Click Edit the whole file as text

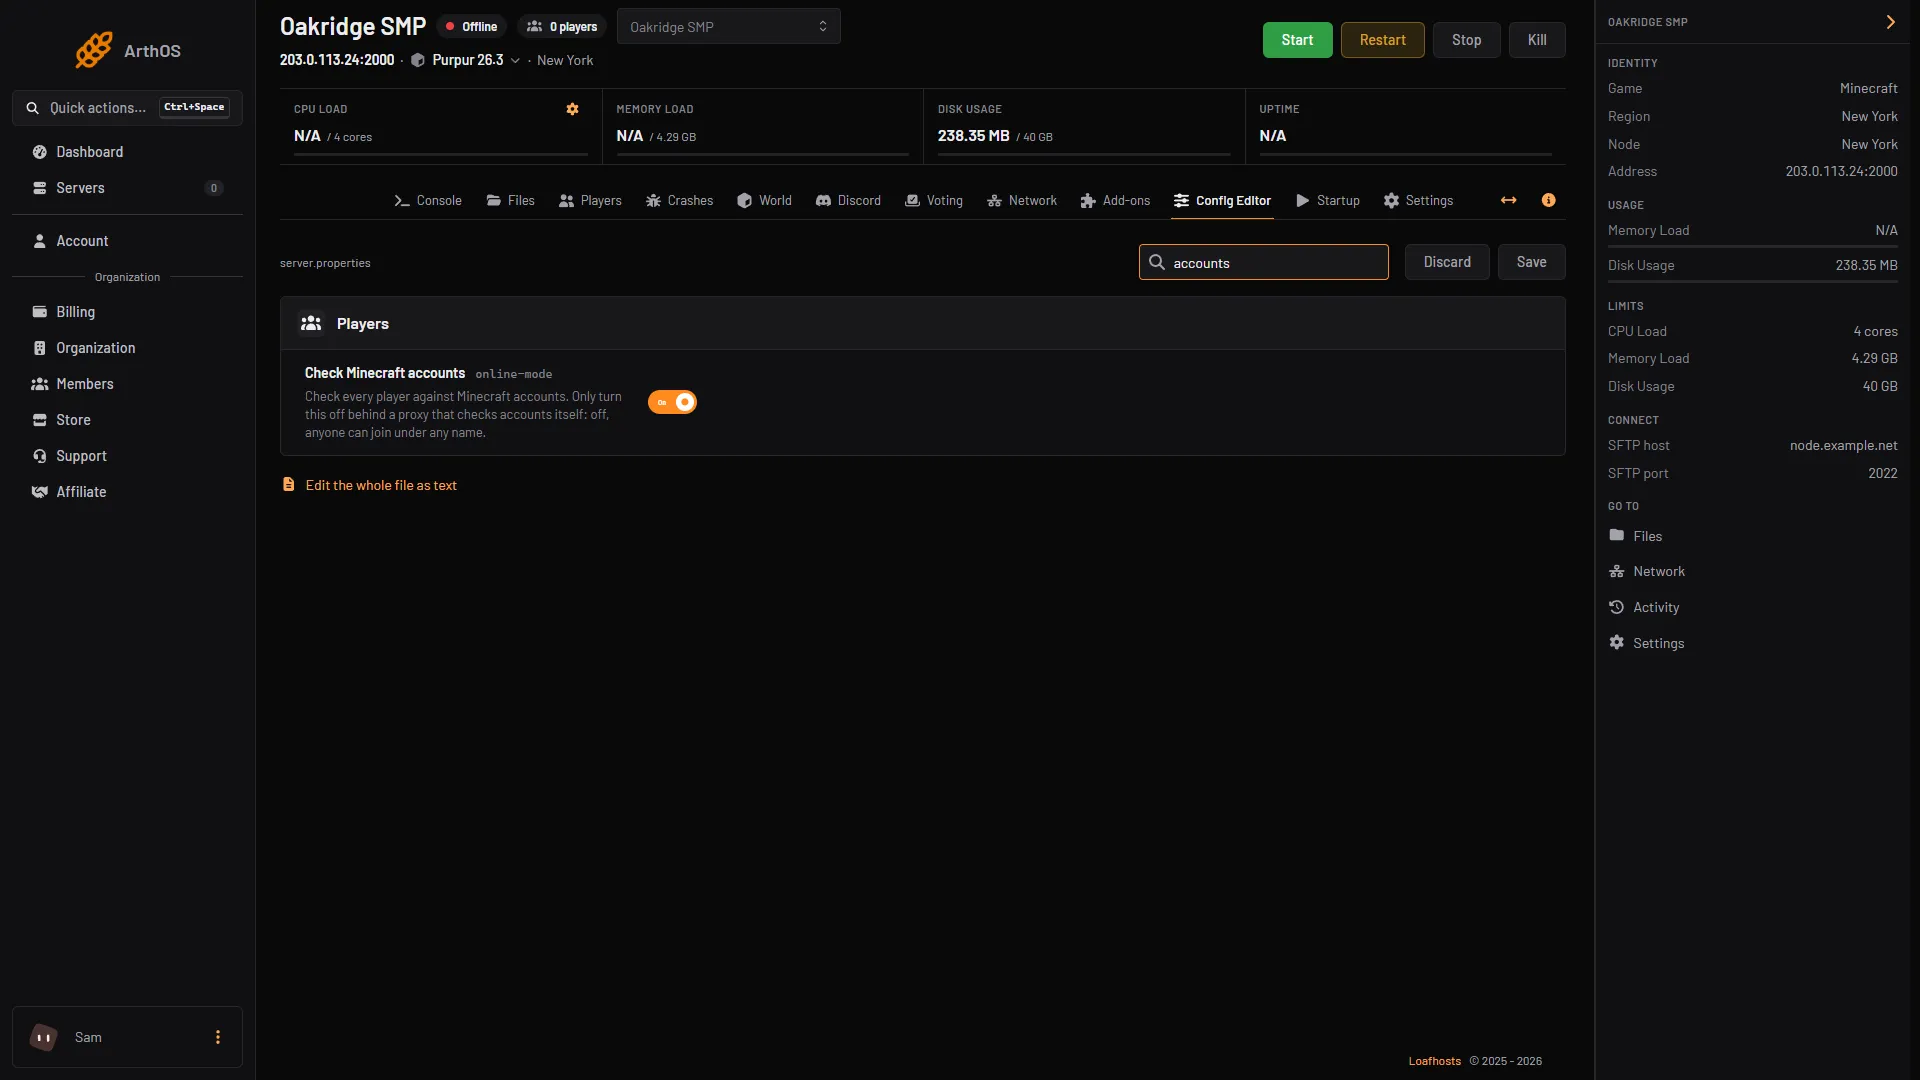coord(381,485)
